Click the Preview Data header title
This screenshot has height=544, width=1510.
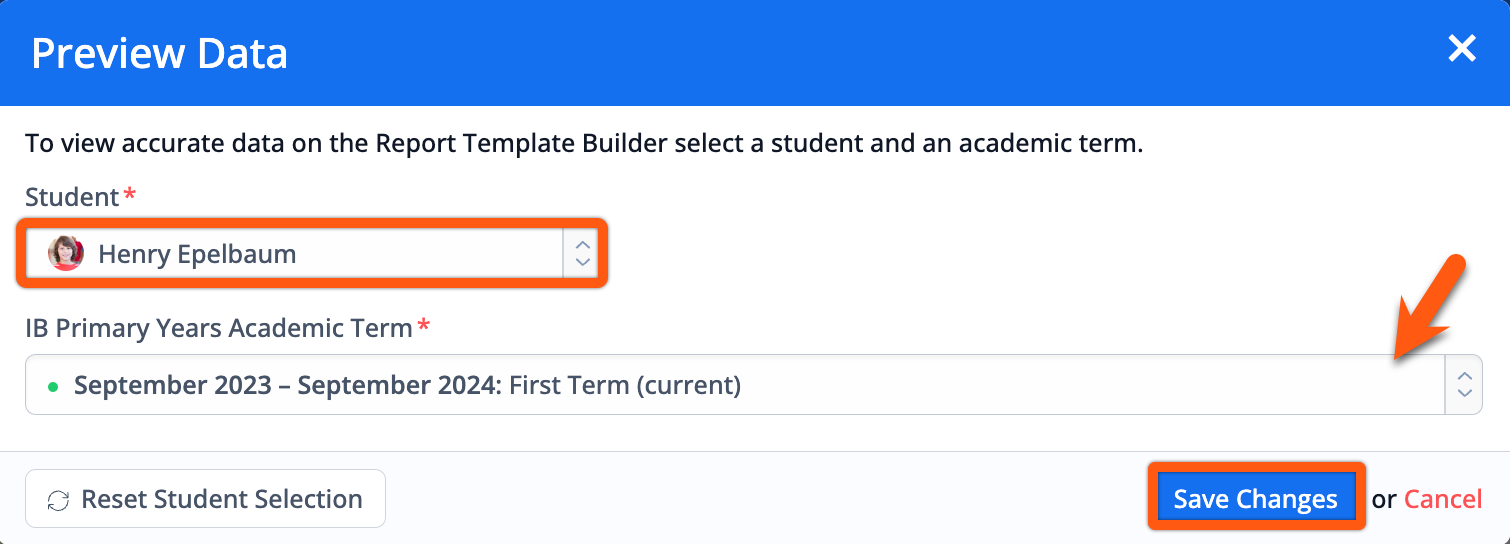[x=160, y=53]
